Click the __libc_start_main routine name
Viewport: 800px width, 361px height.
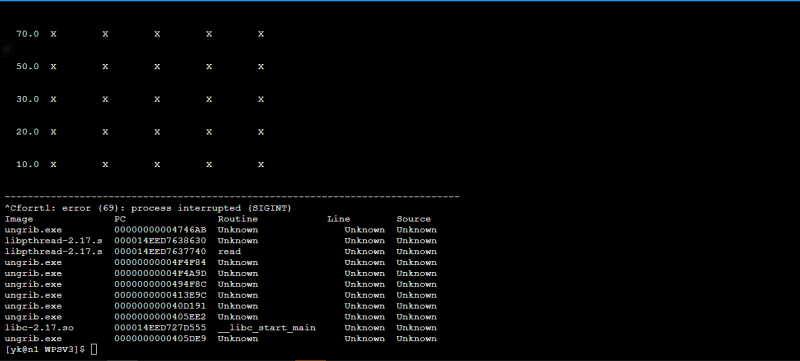[x=267, y=328]
